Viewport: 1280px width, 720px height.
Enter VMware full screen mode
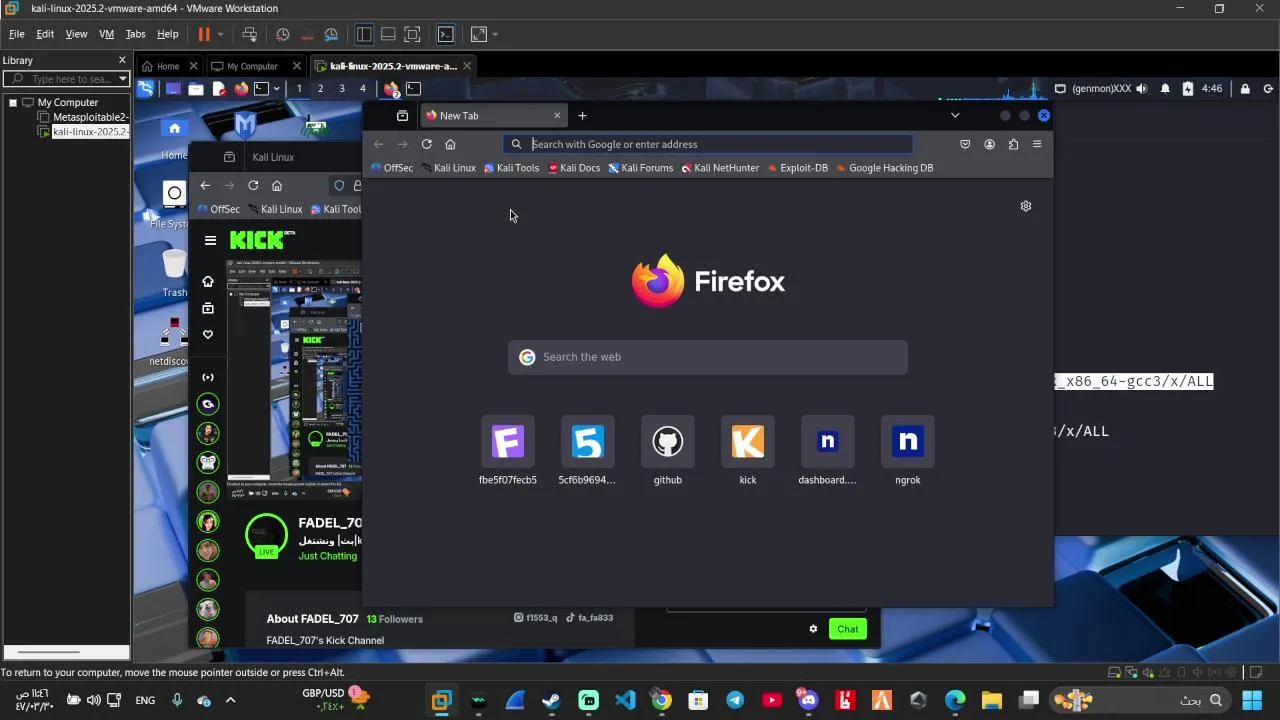[x=412, y=34]
